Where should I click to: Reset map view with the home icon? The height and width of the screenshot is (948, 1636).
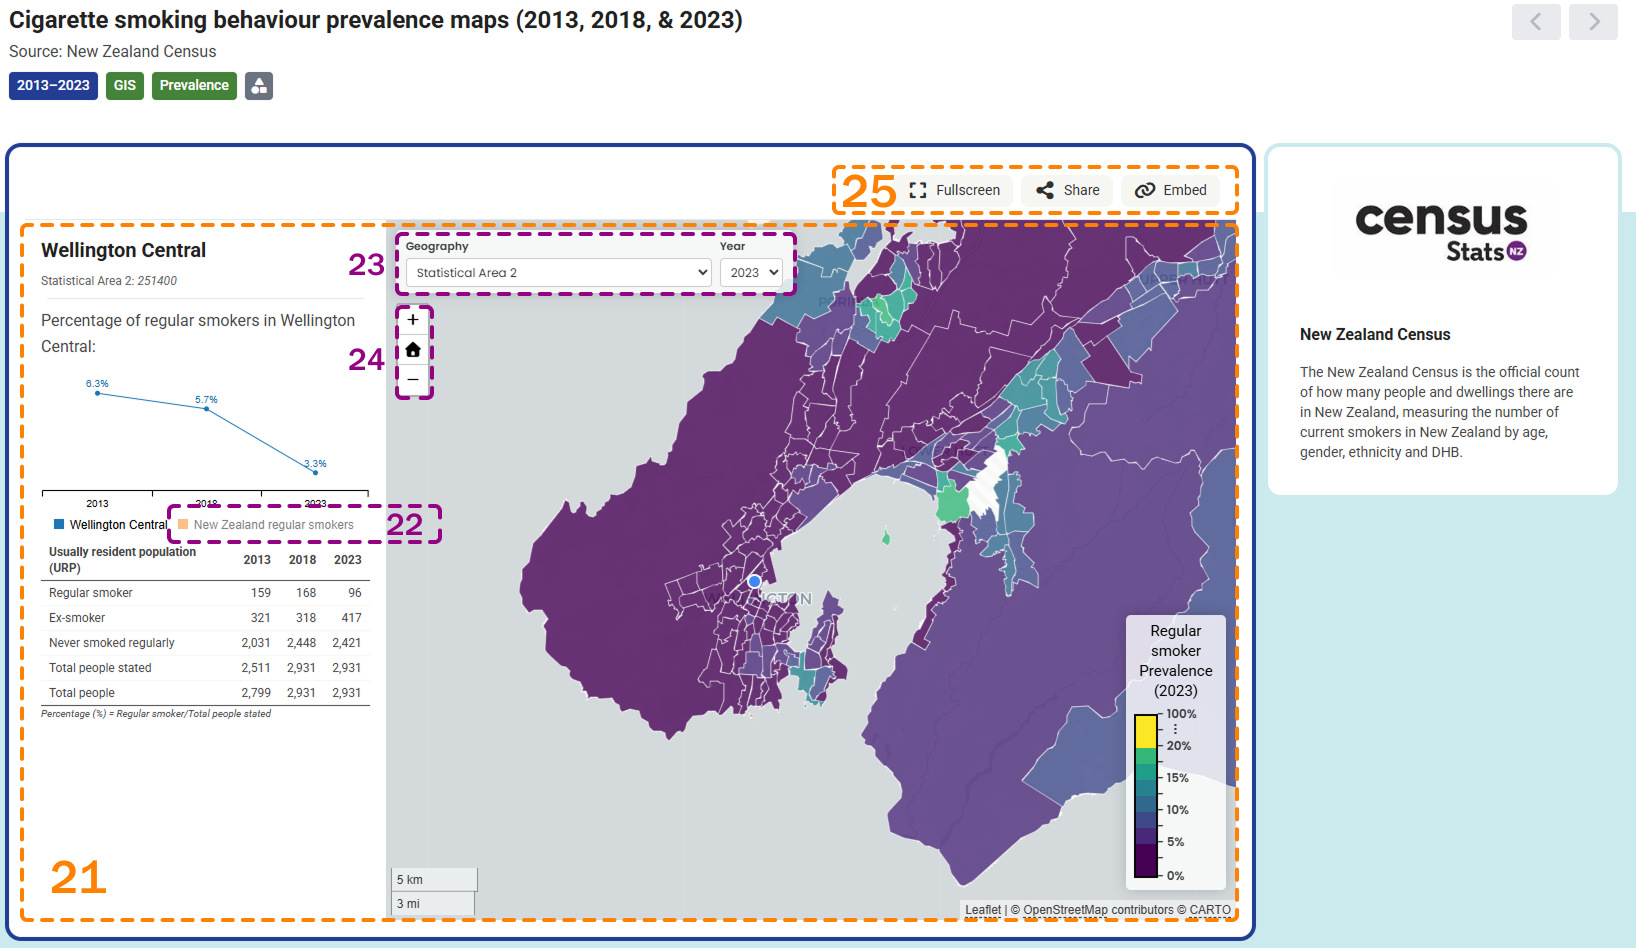point(413,349)
